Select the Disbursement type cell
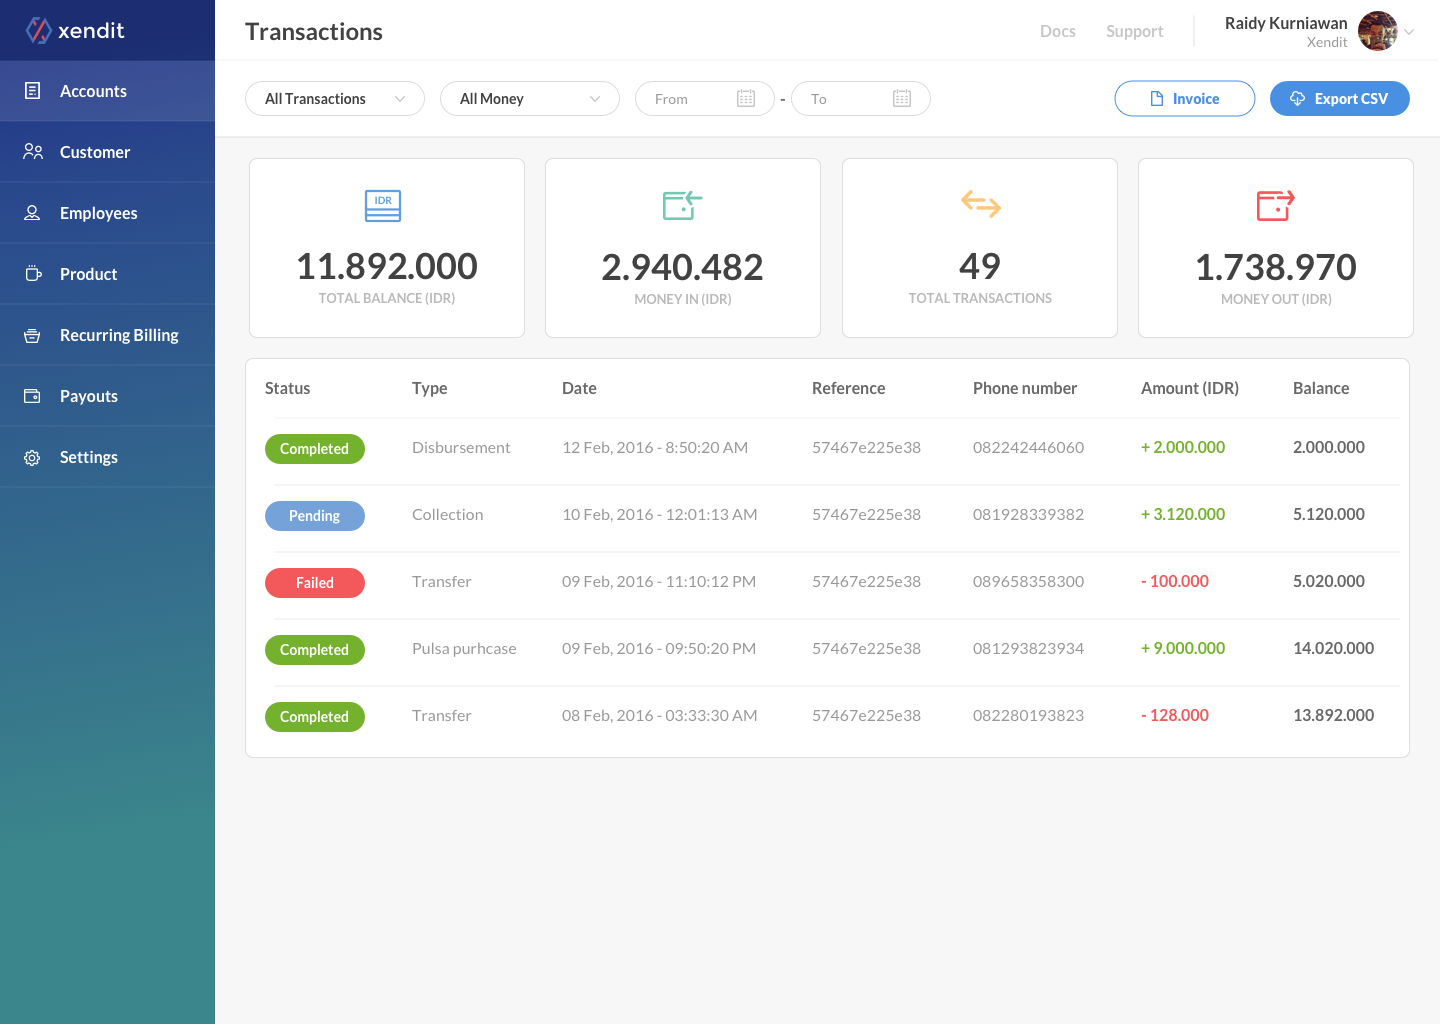Viewport: 1440px width, 1024px height. (461, 447)
